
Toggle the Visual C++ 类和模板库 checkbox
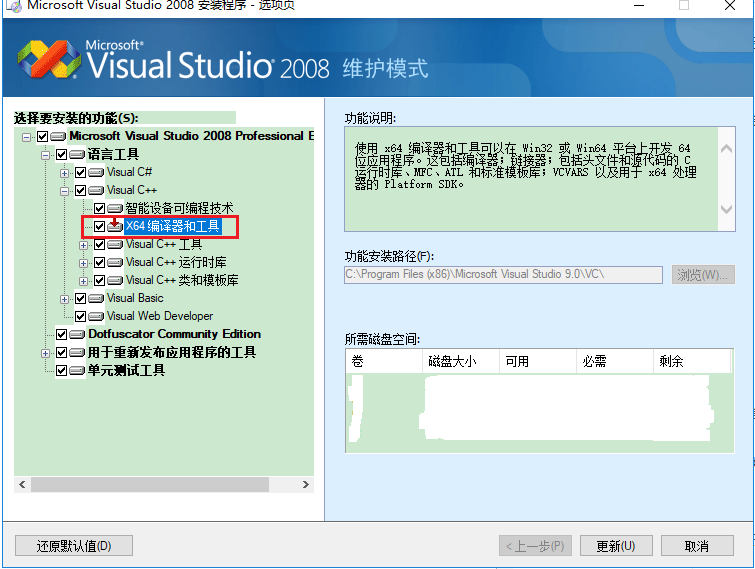point(99,281)
